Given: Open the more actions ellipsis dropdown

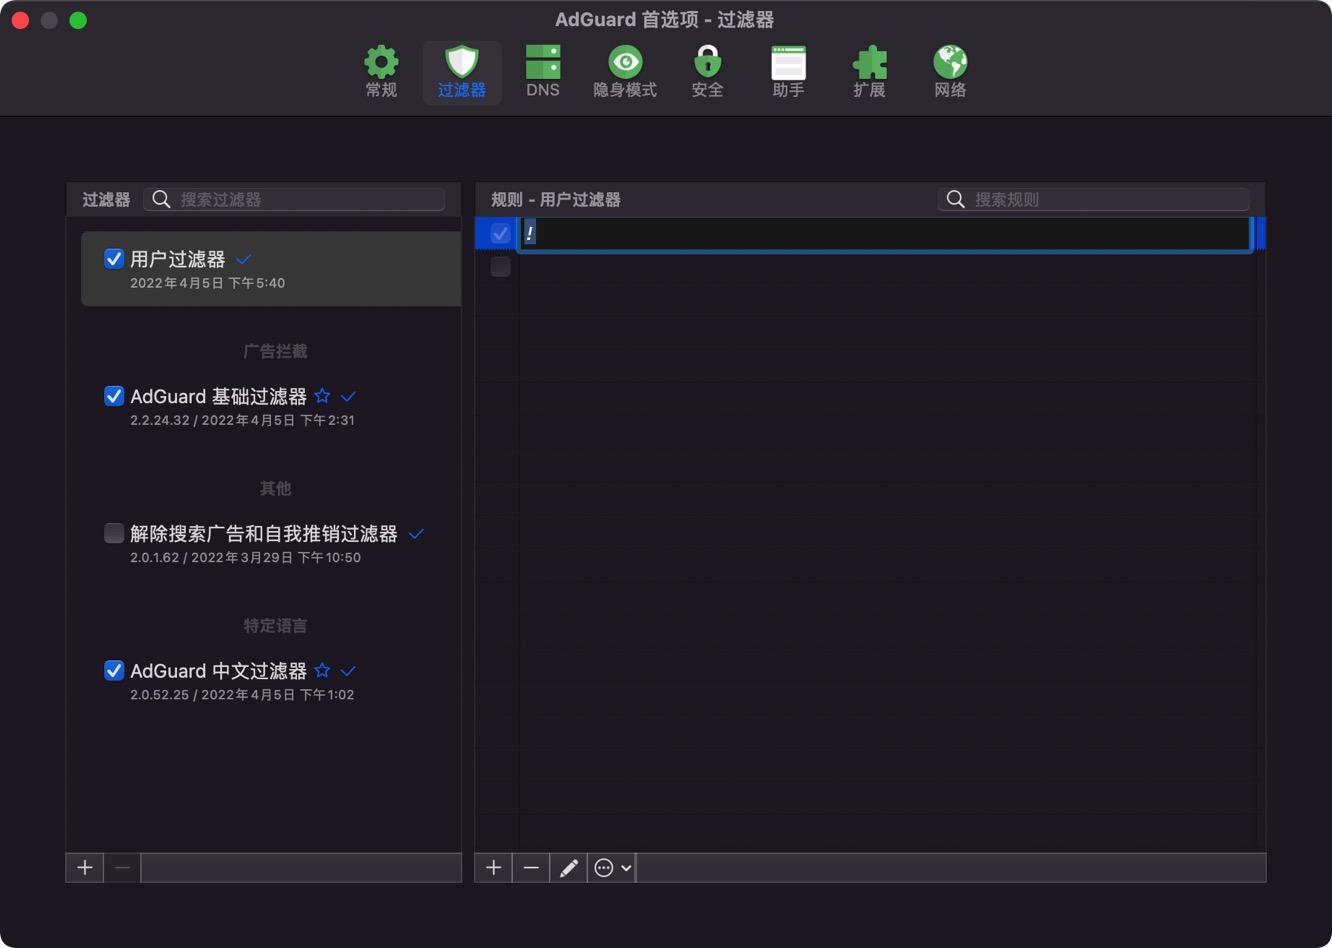Looking at the screenshot, I should coord(612,868).
